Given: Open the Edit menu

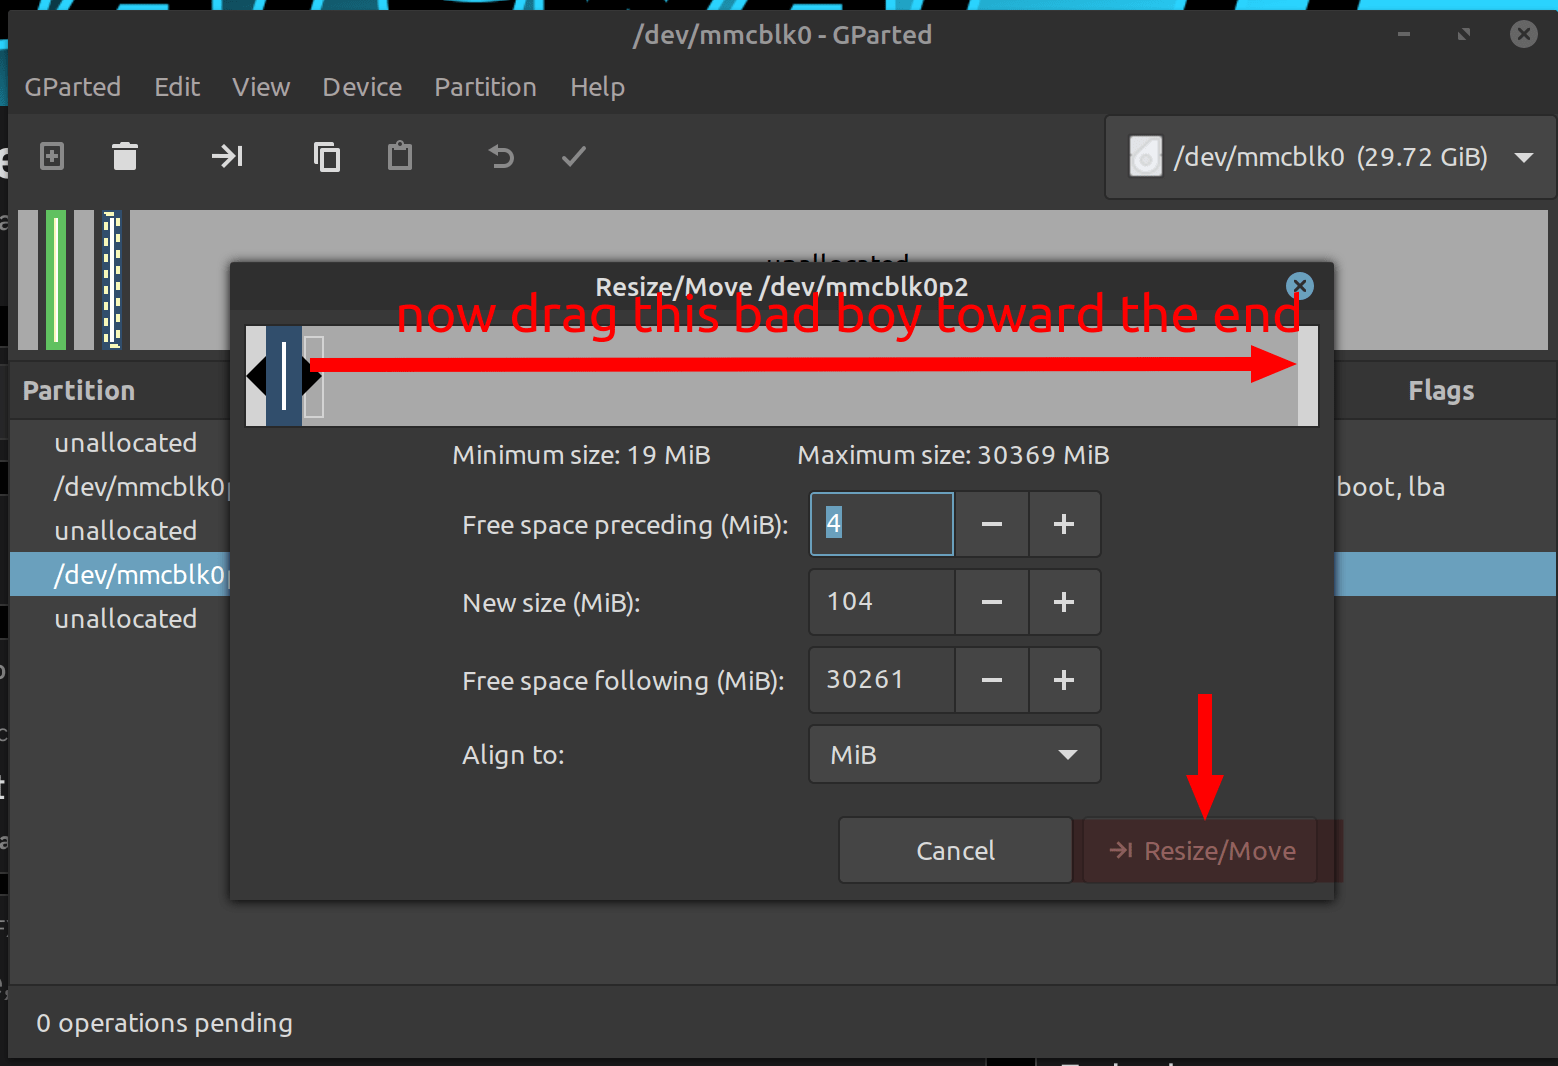Looking at the screenshot, I should coord(177,87).
